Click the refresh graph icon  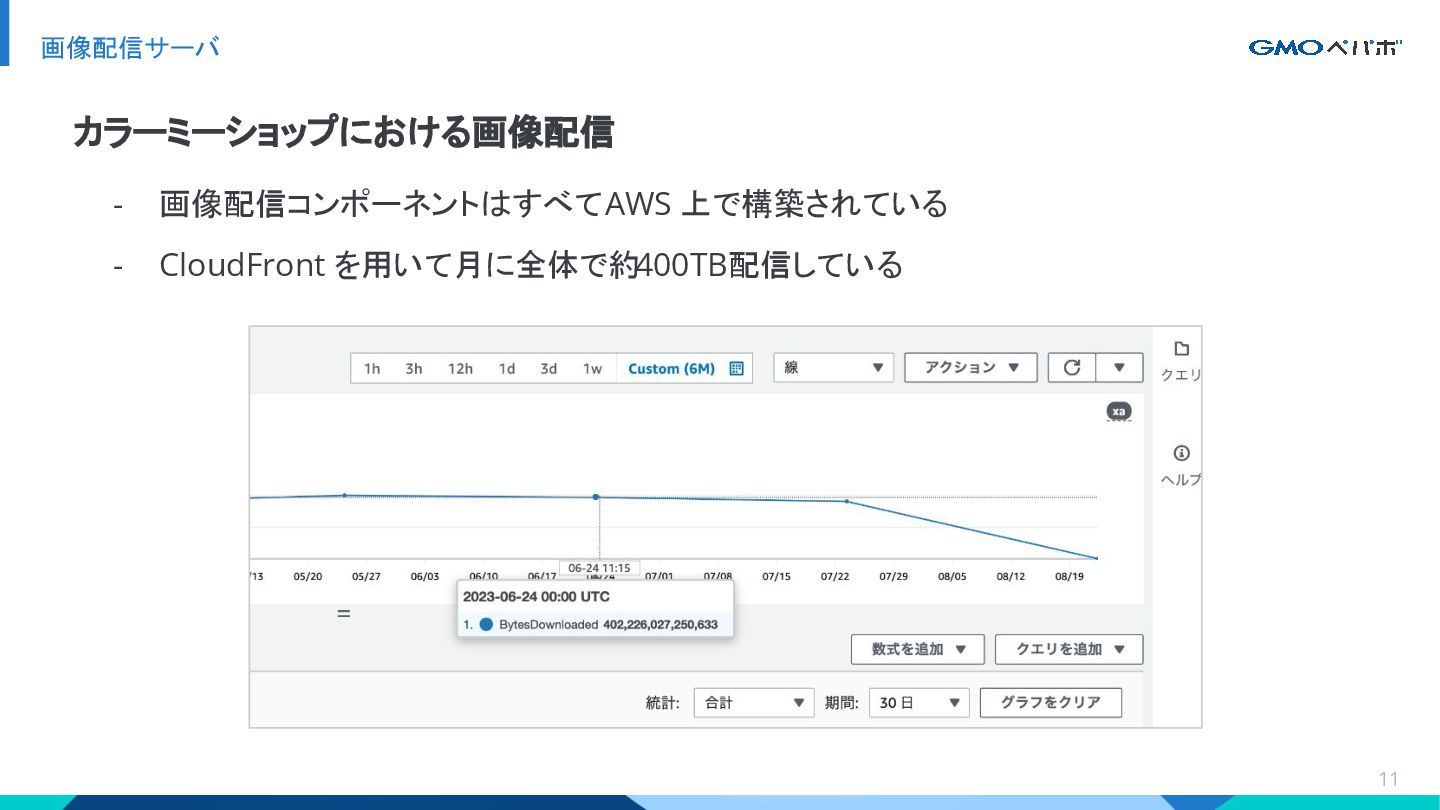[x=1072, y=368]
